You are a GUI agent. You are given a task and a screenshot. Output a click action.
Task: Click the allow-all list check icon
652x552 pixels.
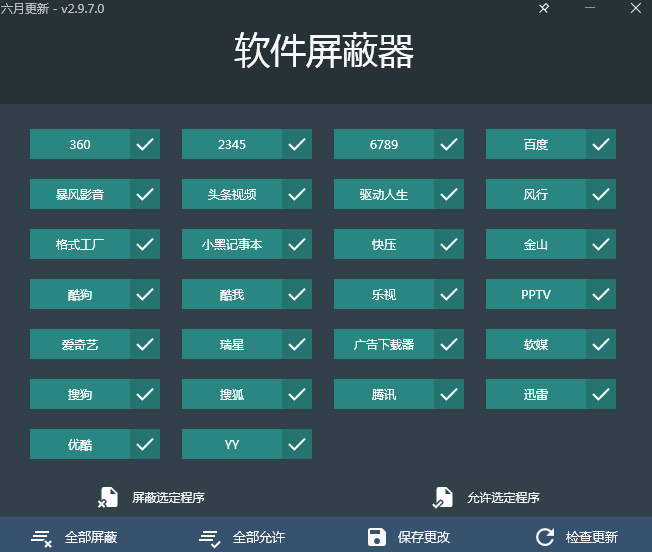(210, 538)
